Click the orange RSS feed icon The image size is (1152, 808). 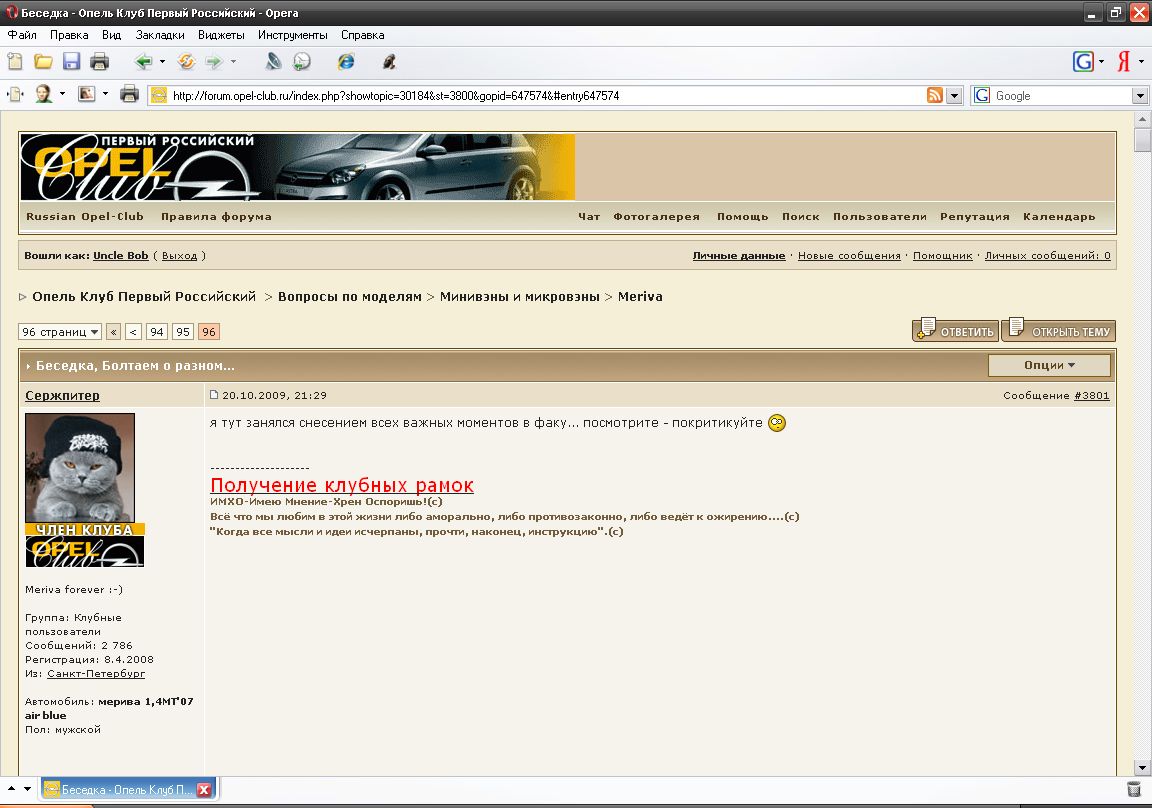point(935,95)
